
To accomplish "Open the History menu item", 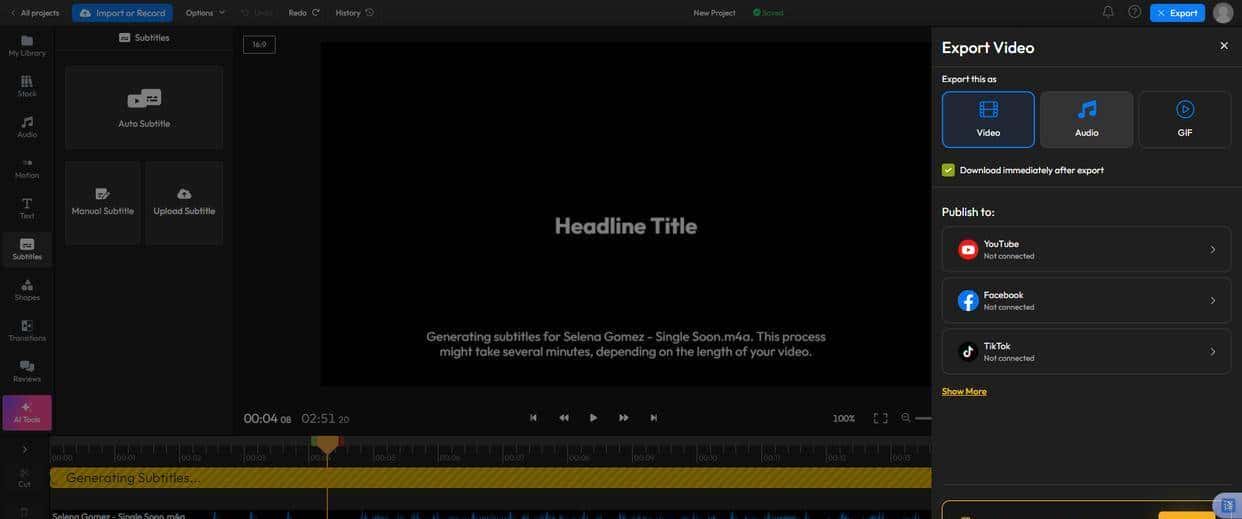I will pos(354,13).
